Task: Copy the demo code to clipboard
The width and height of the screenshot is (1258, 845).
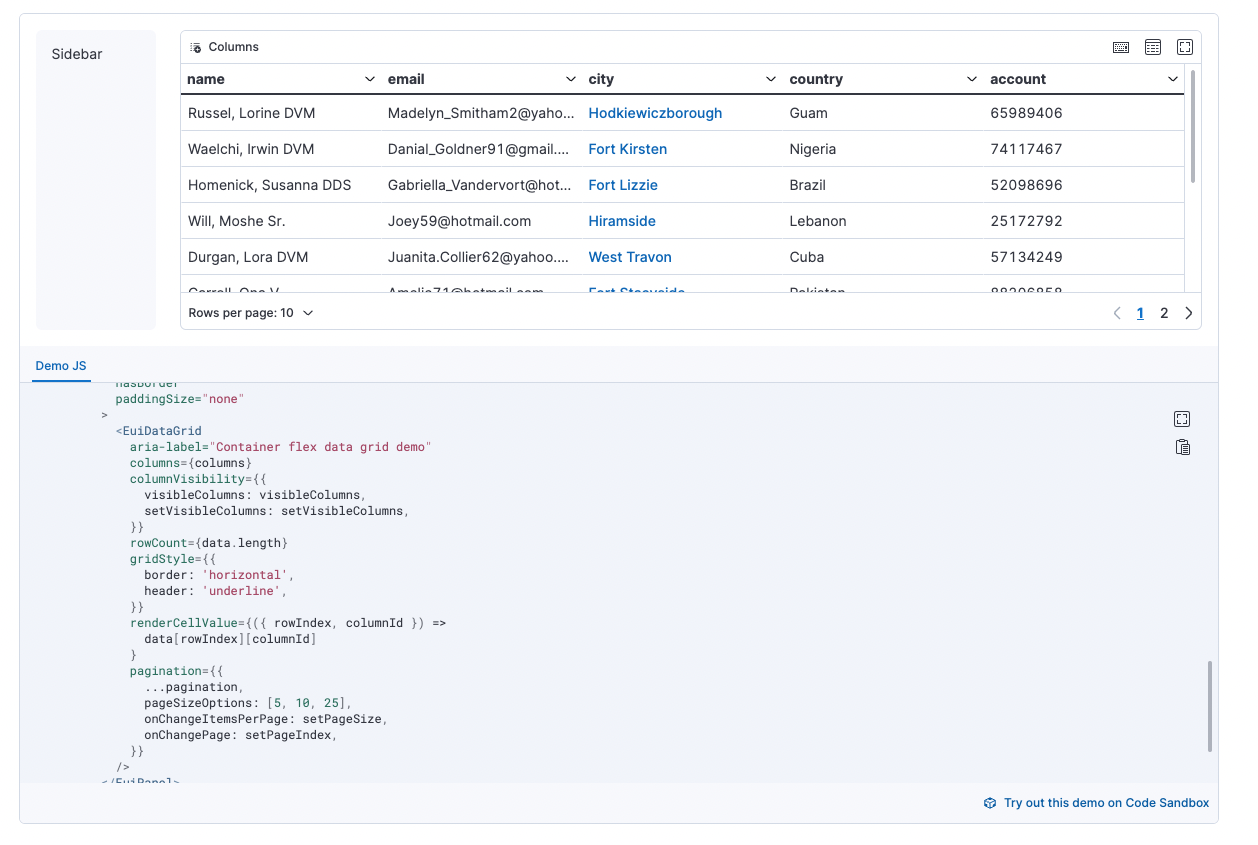Action: tap(1182, 447)
